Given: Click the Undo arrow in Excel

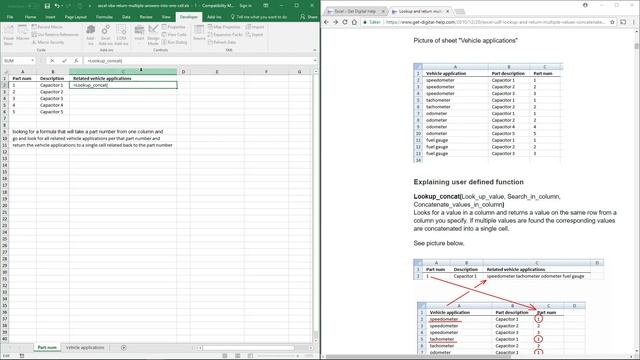Looking at the screenshot, I should (57, 6).
